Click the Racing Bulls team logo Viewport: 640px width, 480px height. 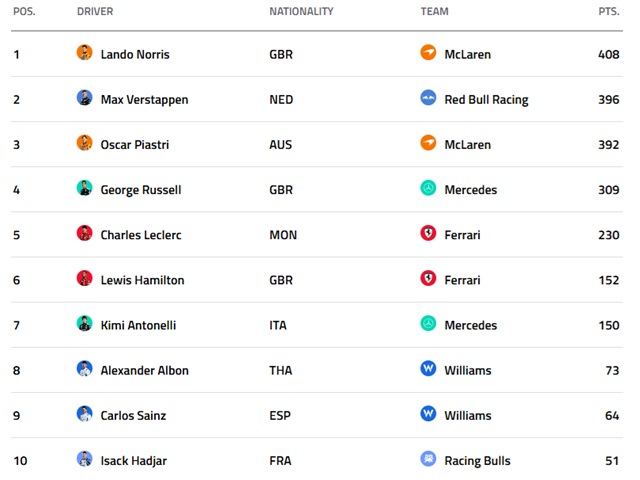[x=428, y=459]
